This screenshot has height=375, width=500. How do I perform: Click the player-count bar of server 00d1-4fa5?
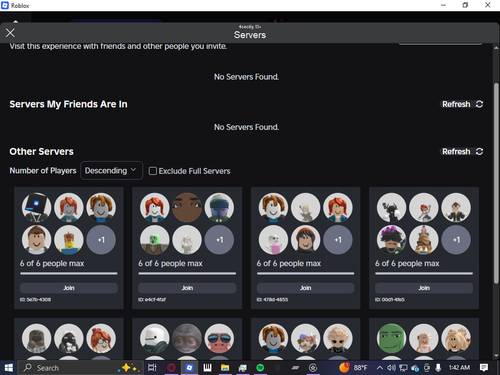coord(424,274)
